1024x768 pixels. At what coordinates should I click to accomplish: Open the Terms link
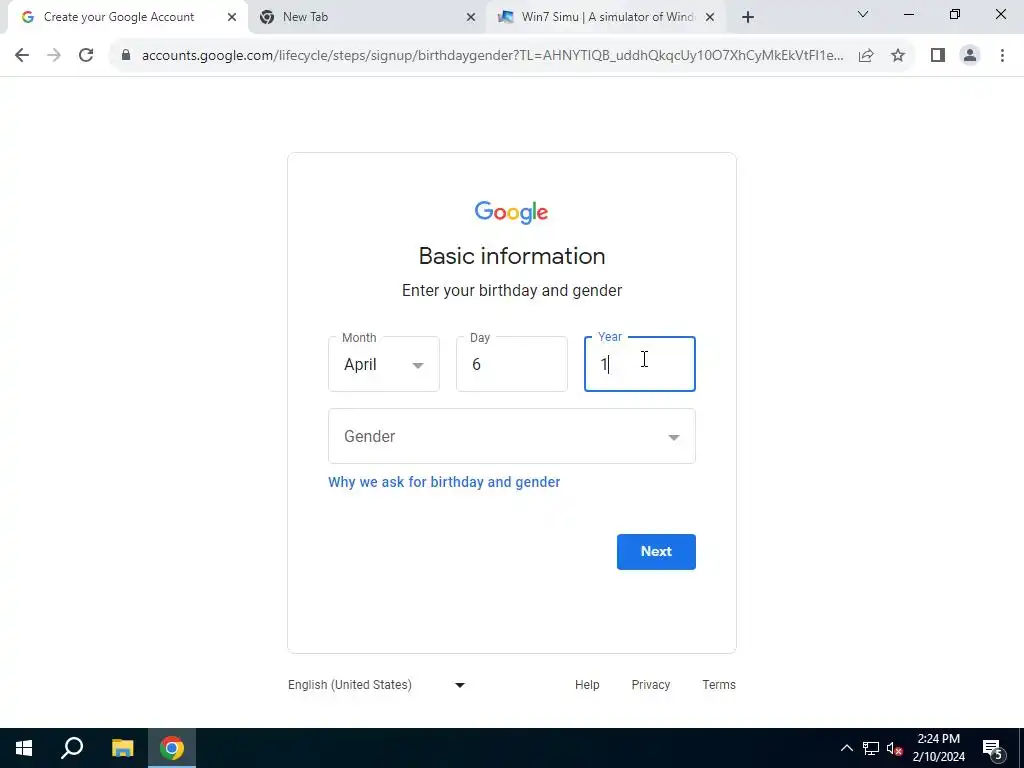[719, 685]
